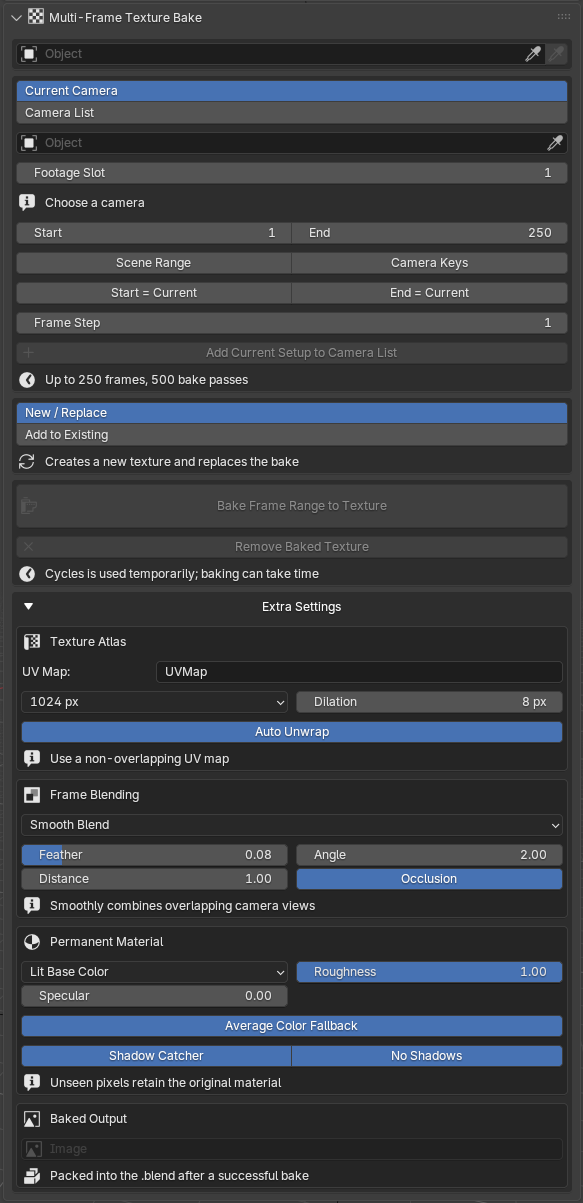Toggle Average Color Fallback

pos(292,1026)
